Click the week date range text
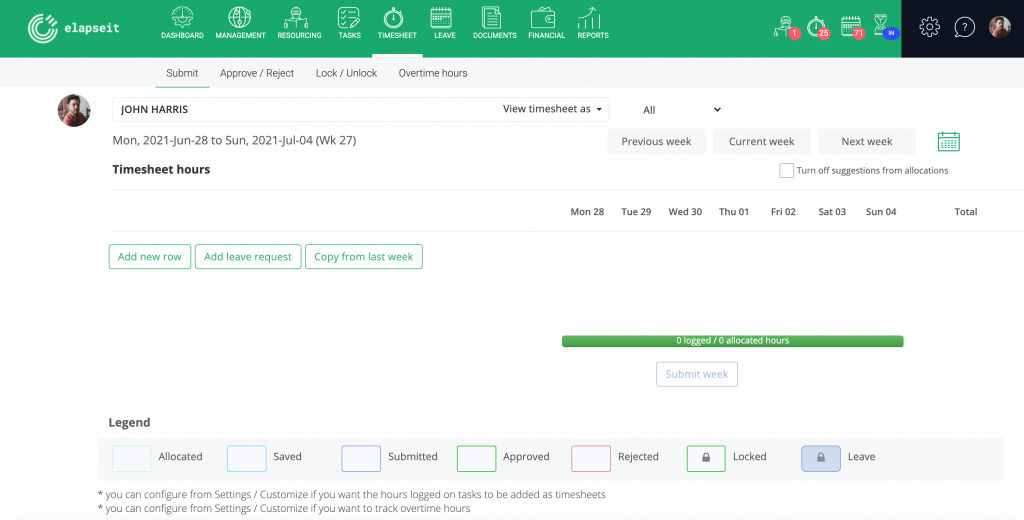The height and width of the screenshot is (520, 1024). click(x=234, y=140)
